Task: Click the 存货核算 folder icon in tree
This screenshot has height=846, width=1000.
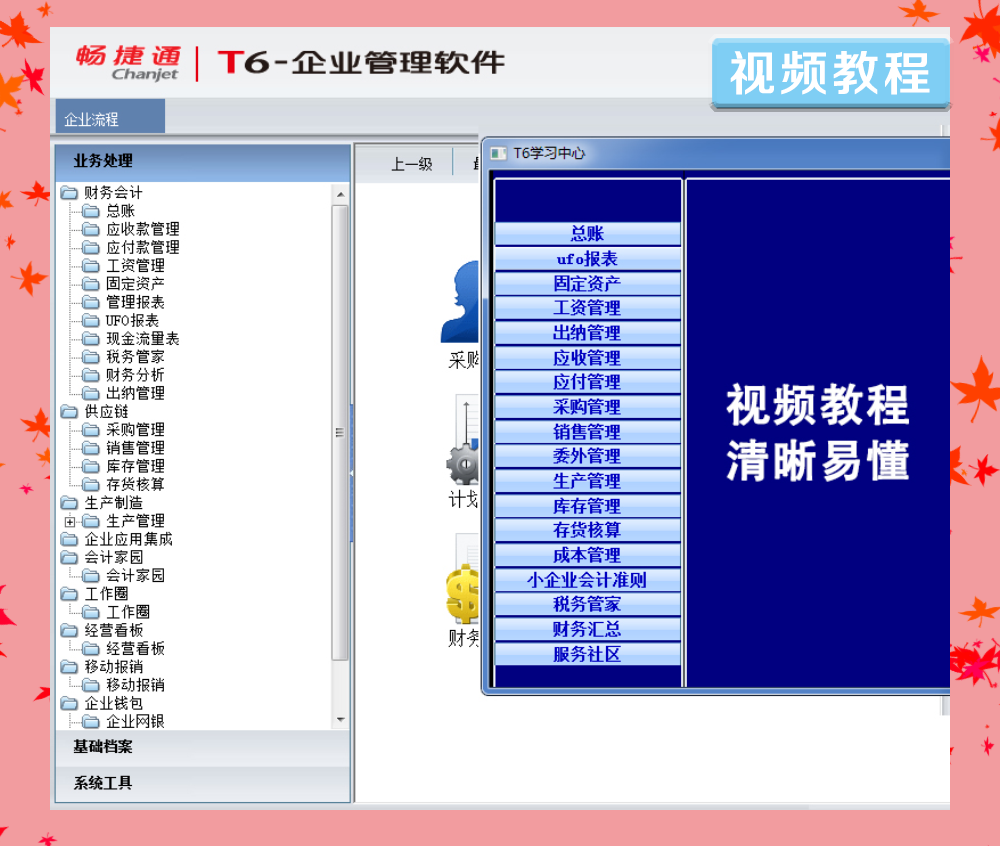Action: point(91,485)
